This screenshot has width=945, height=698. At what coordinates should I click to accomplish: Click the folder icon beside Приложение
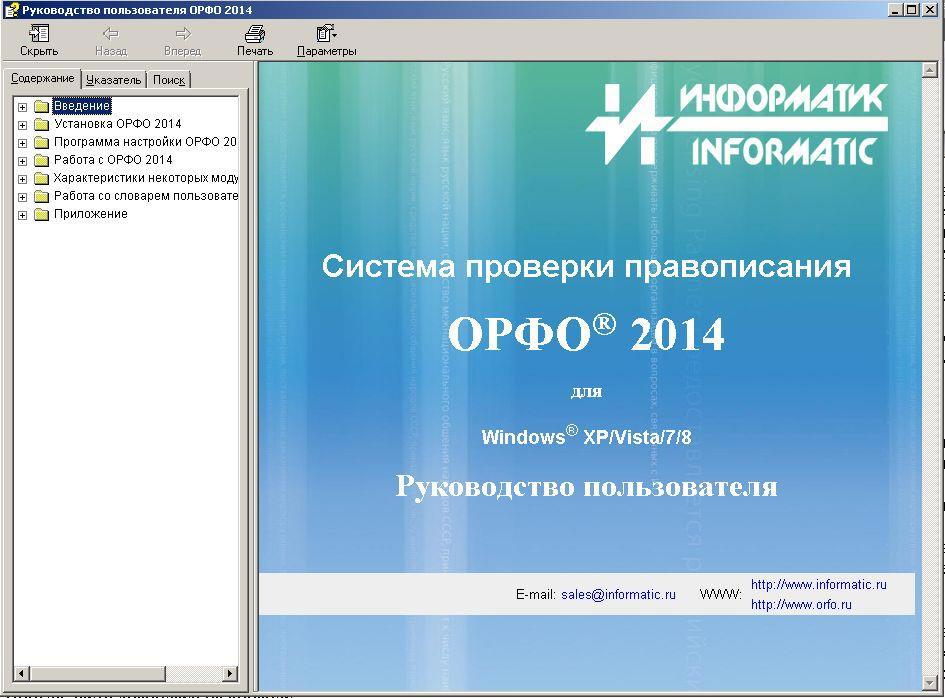coord(41,214)
